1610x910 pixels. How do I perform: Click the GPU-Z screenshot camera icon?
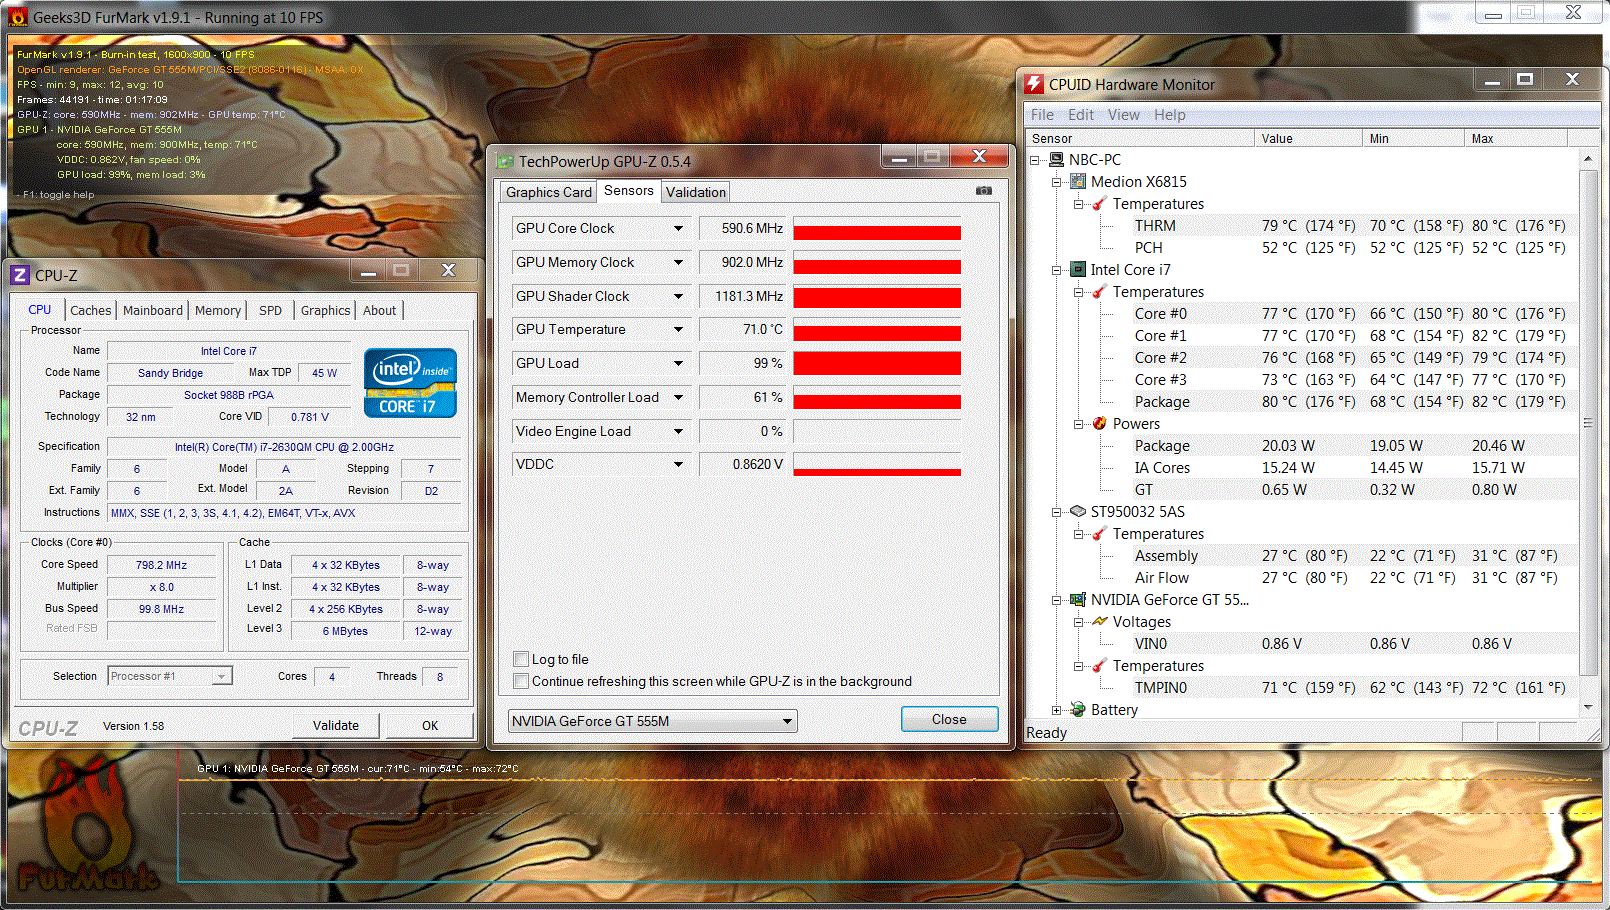[x=984, y=190]
